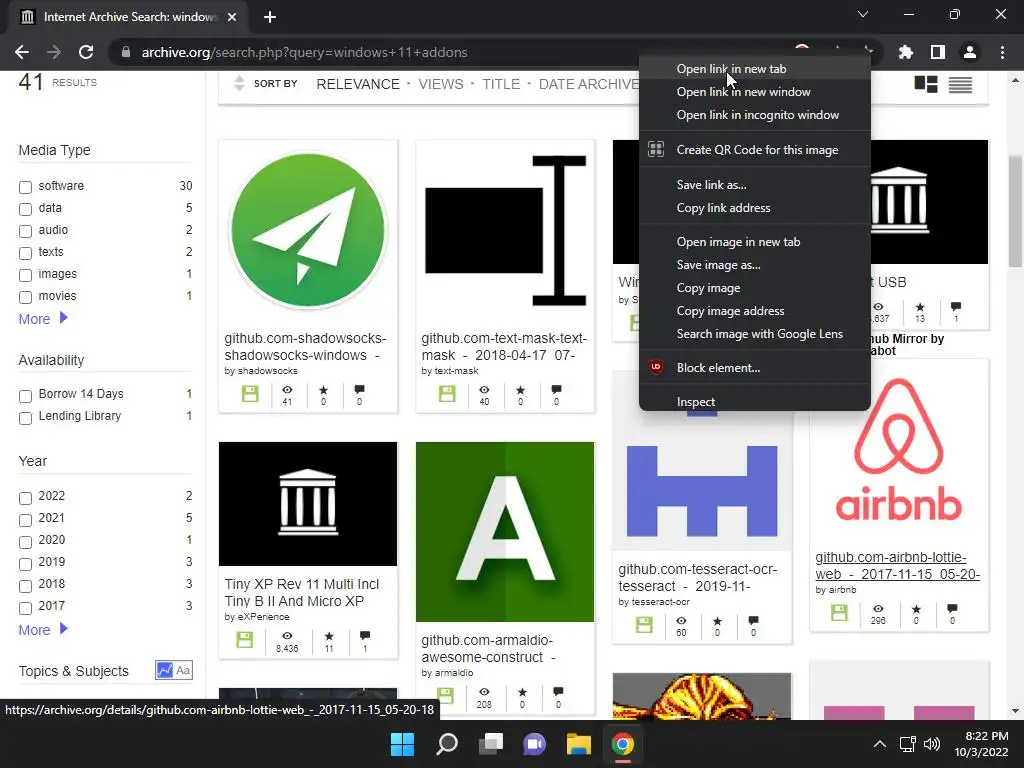Check the 2019 year filter
Viewport: 1024px width, 768px height.
(x=25, y=564)
